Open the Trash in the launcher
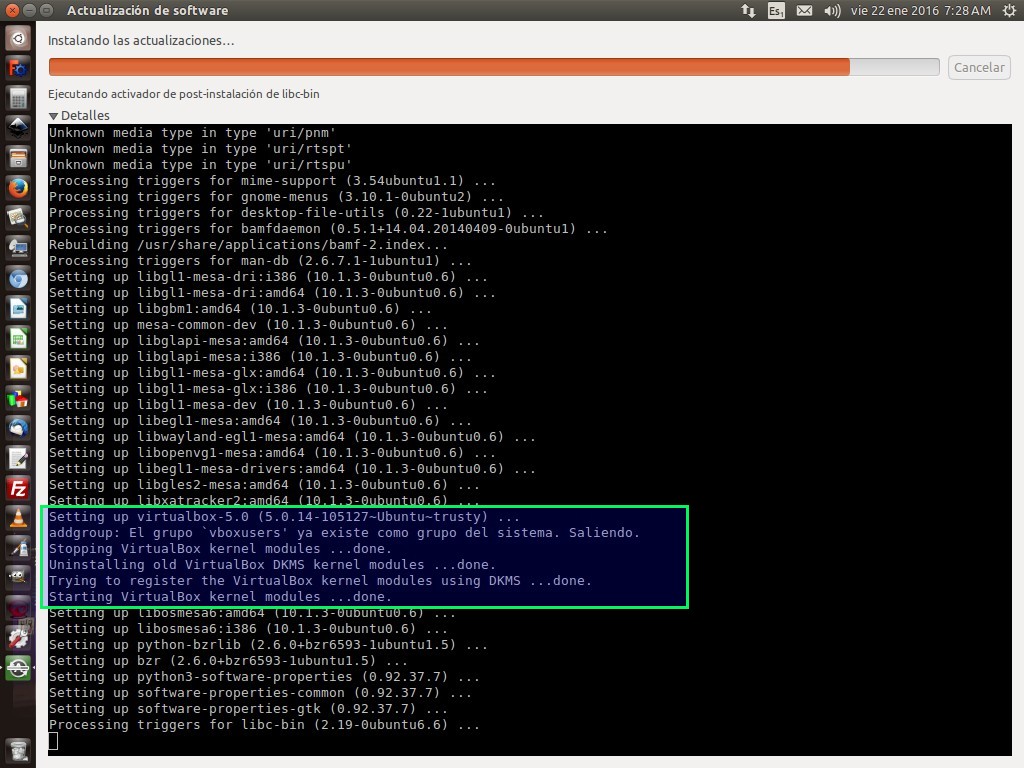 click(18, 749)
